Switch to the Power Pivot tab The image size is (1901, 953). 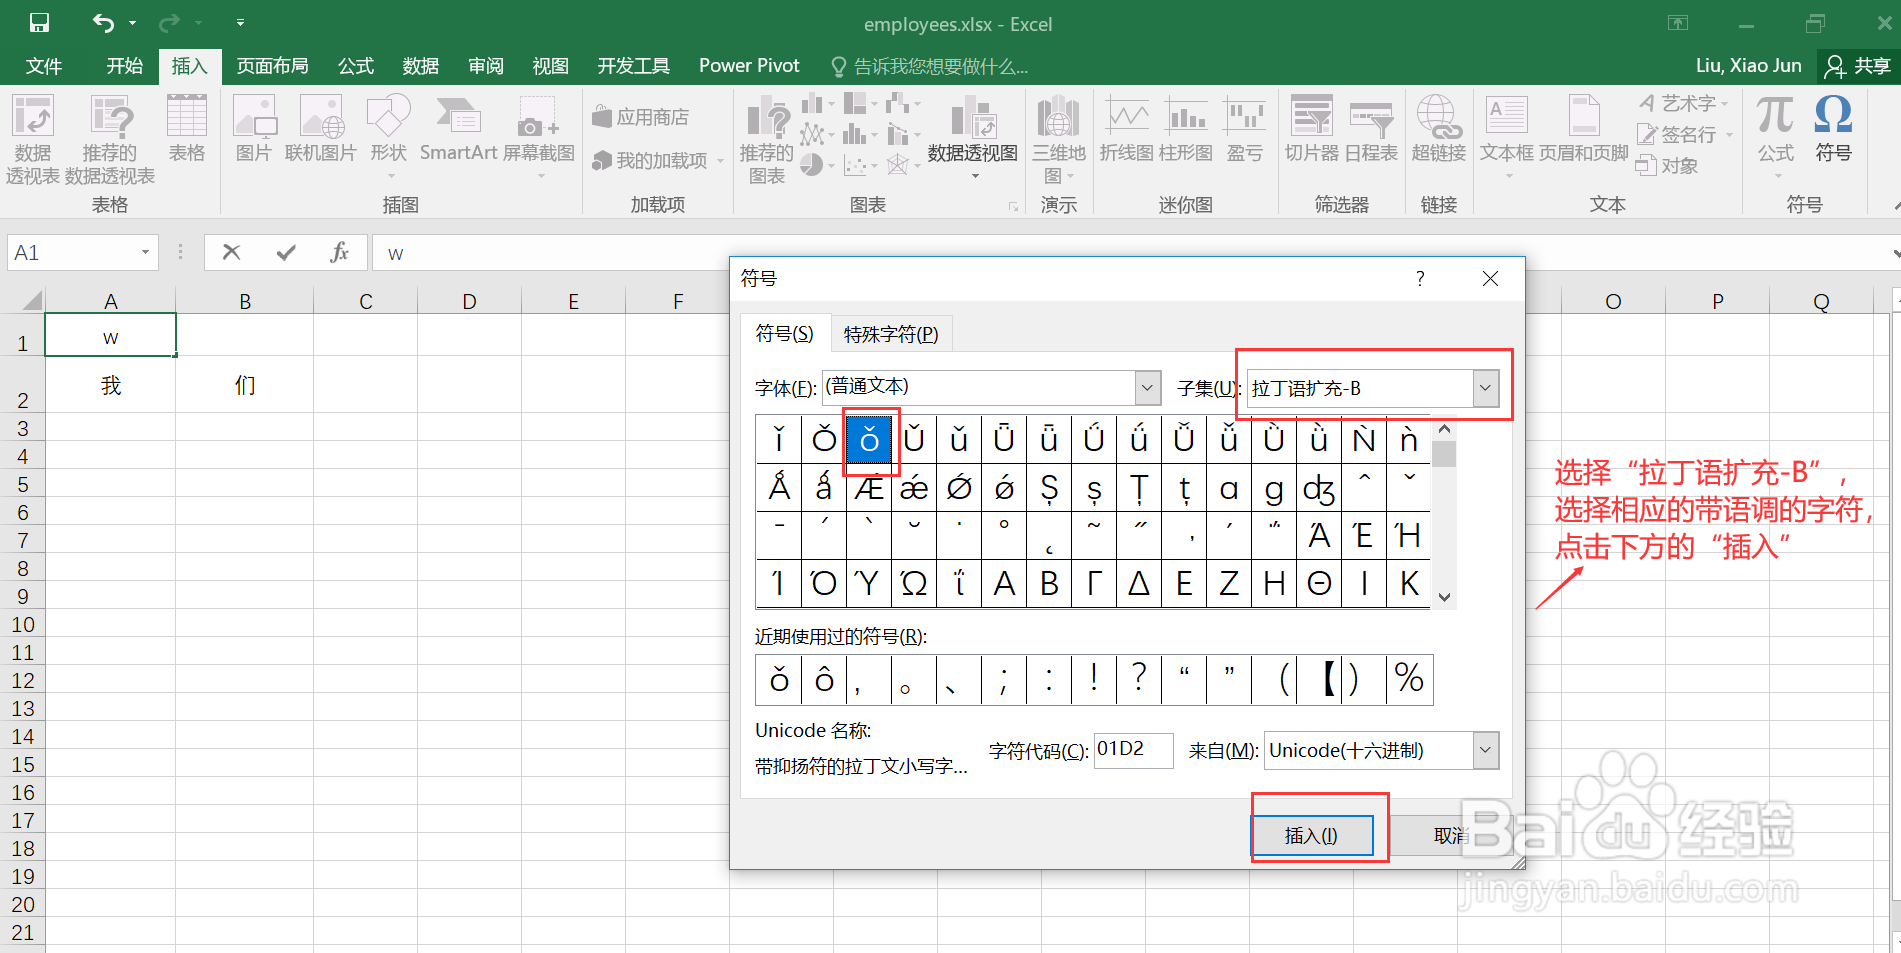click(749, 66)
